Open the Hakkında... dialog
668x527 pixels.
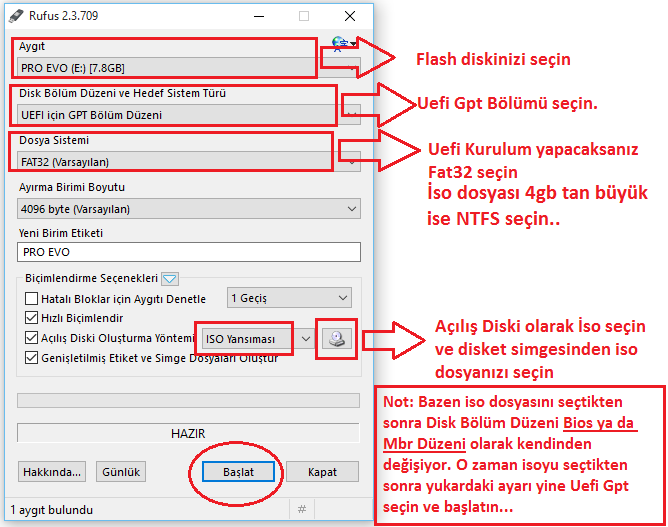[x=52, y=472]
